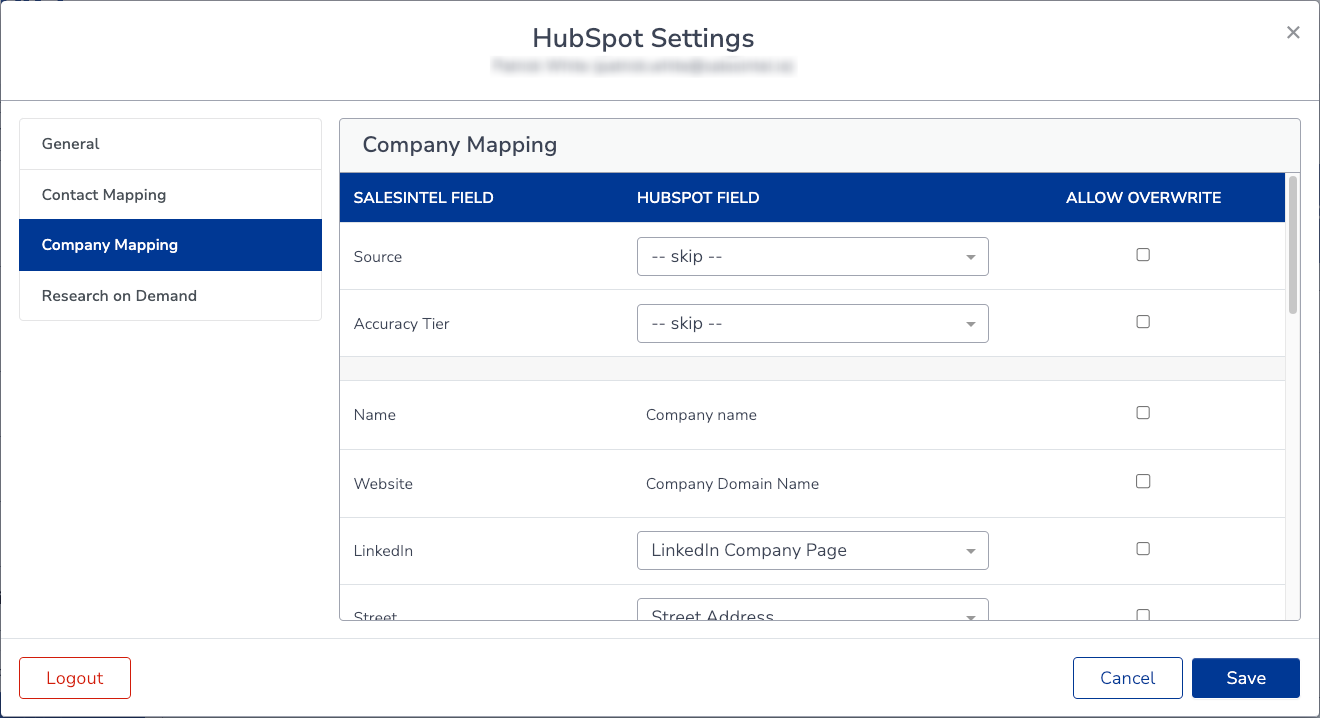Logout from the HubSpot integration

pyautogui.click(x=74, y=677)
